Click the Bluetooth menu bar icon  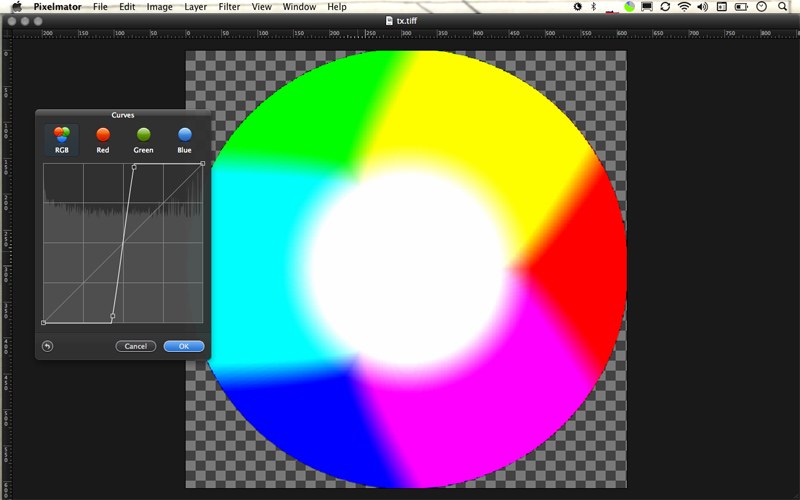click(x=592, y=6)
